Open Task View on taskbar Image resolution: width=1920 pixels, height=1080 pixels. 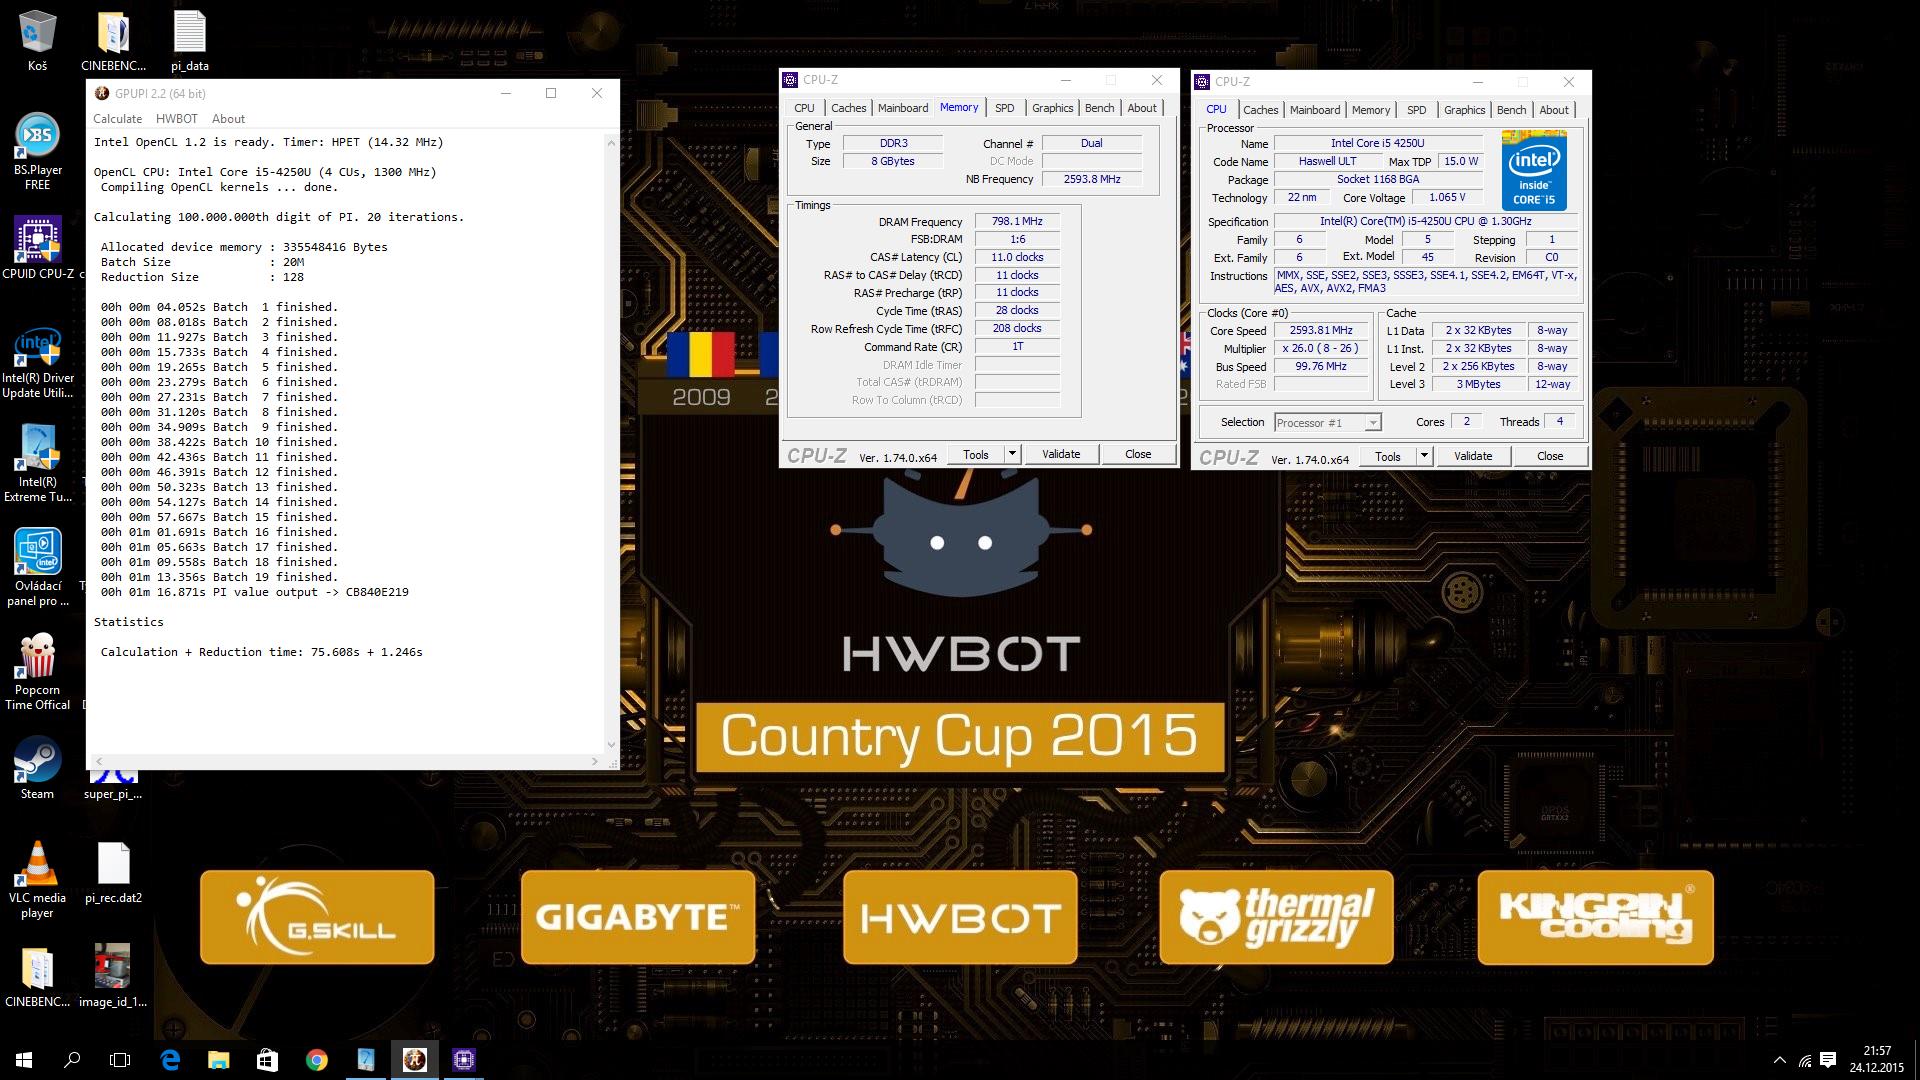pyautogui.click(x=120, y=1060)
